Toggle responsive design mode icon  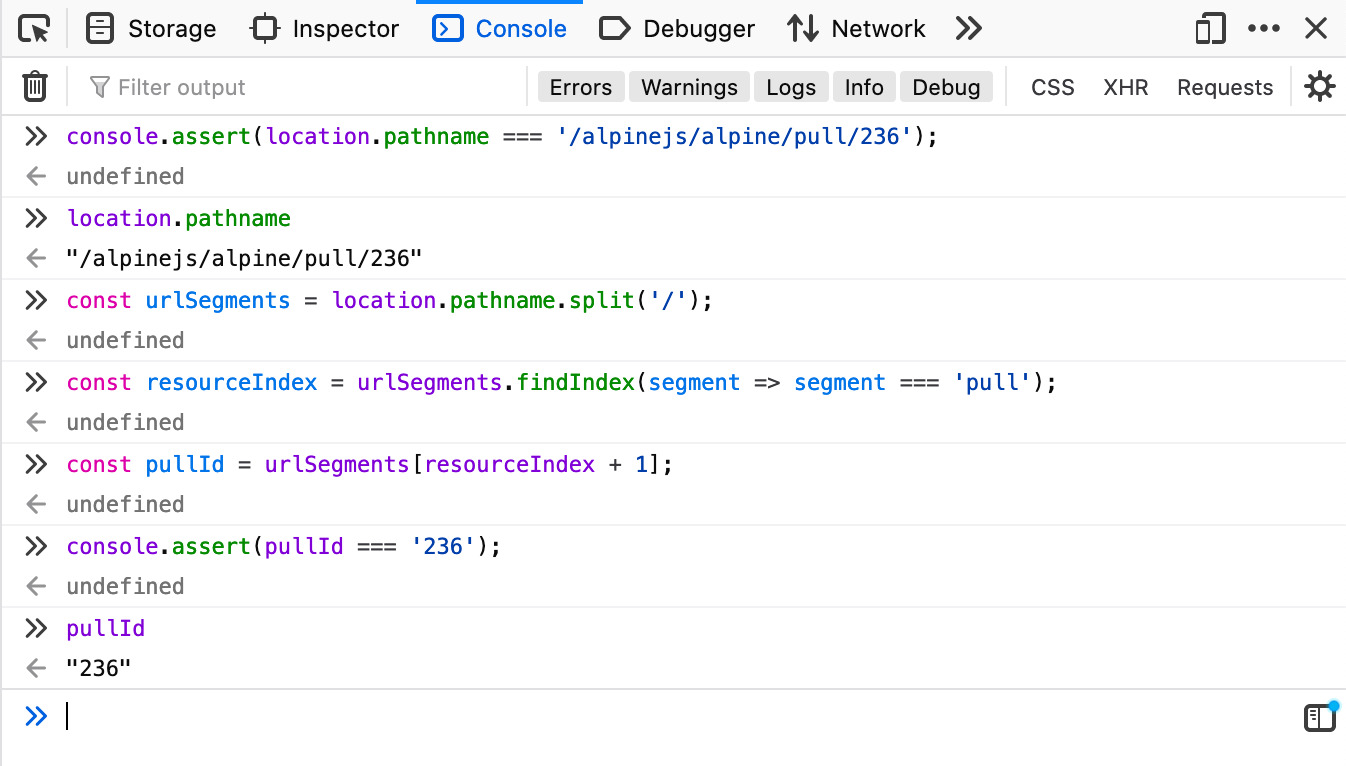(1210, 29)
